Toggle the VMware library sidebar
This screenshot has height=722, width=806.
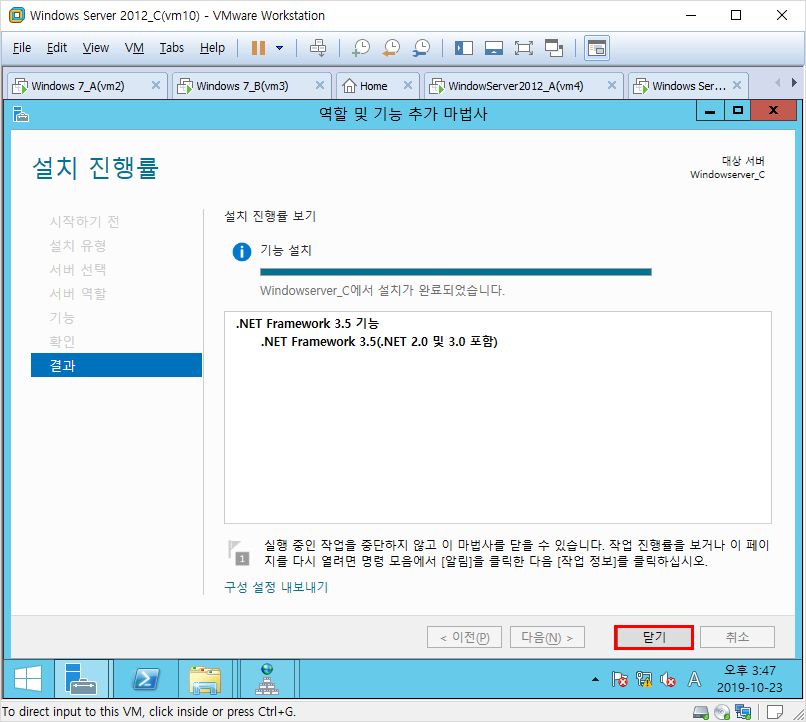coord(464,48)
